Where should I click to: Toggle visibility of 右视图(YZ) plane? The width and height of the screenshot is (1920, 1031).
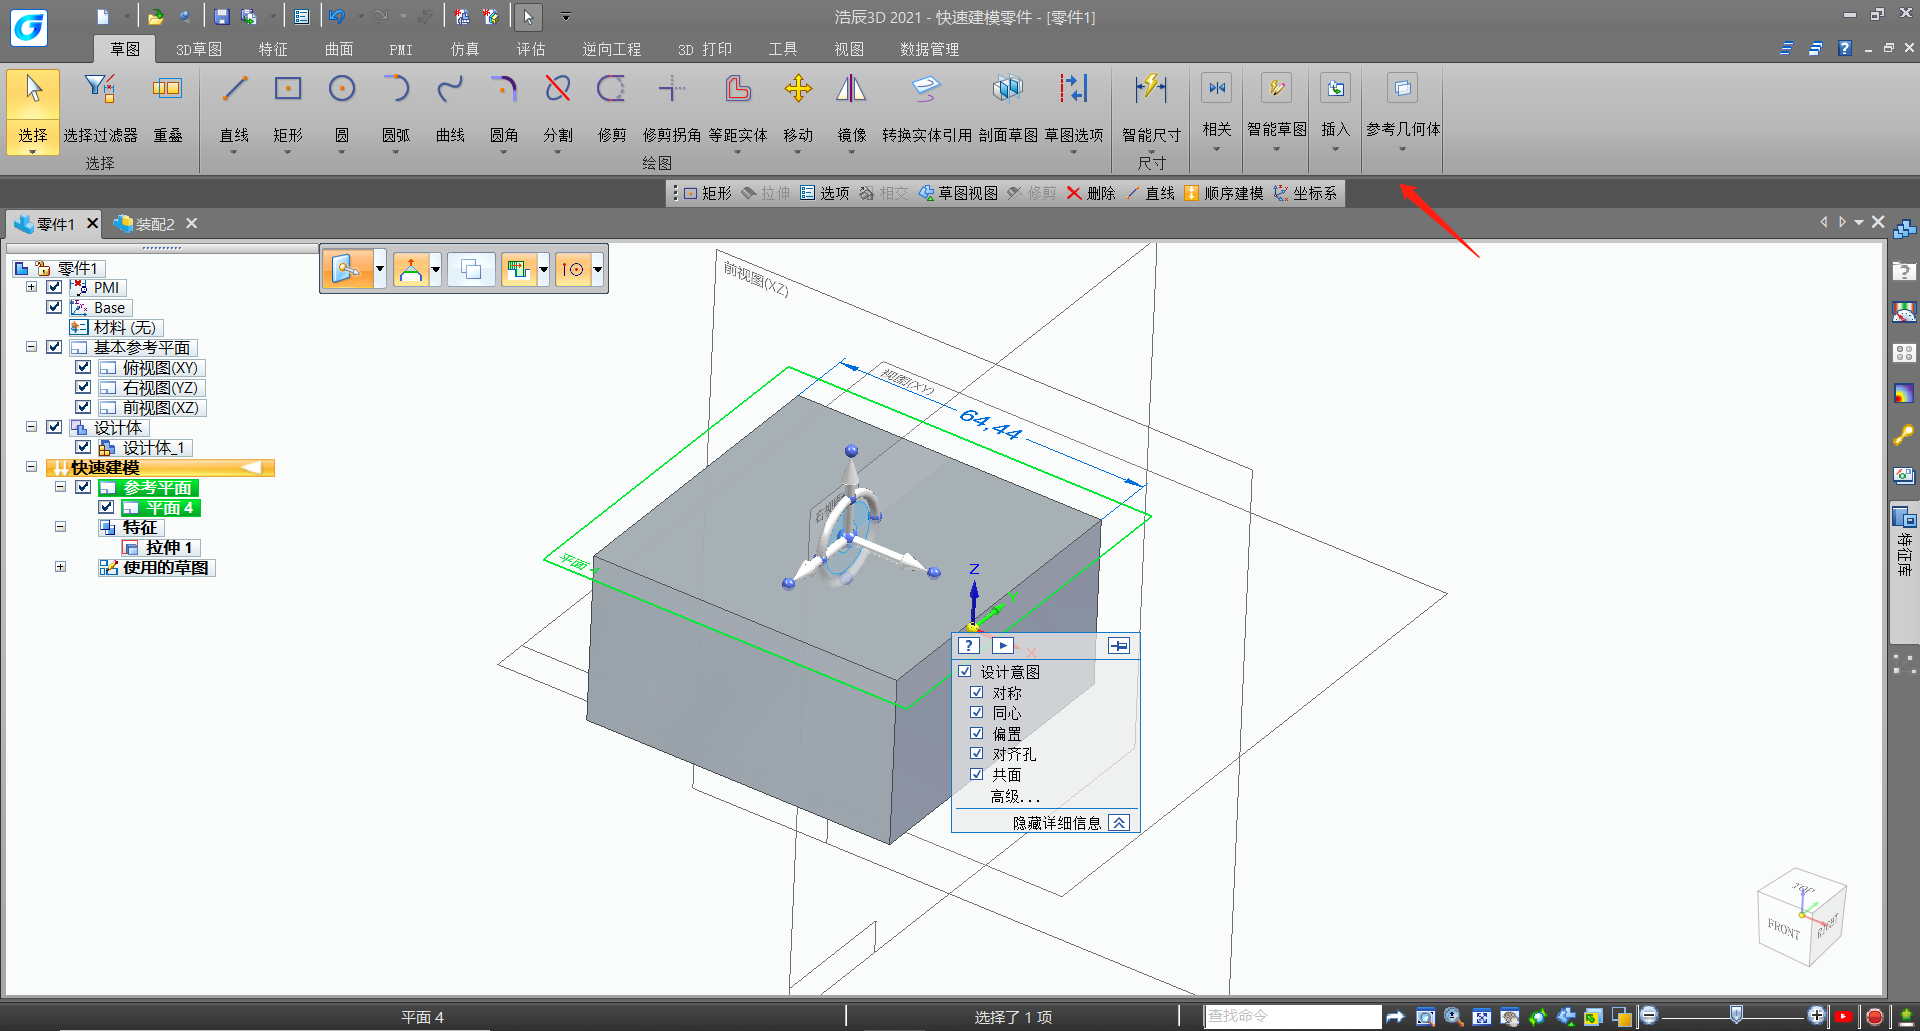click(83, 387)
